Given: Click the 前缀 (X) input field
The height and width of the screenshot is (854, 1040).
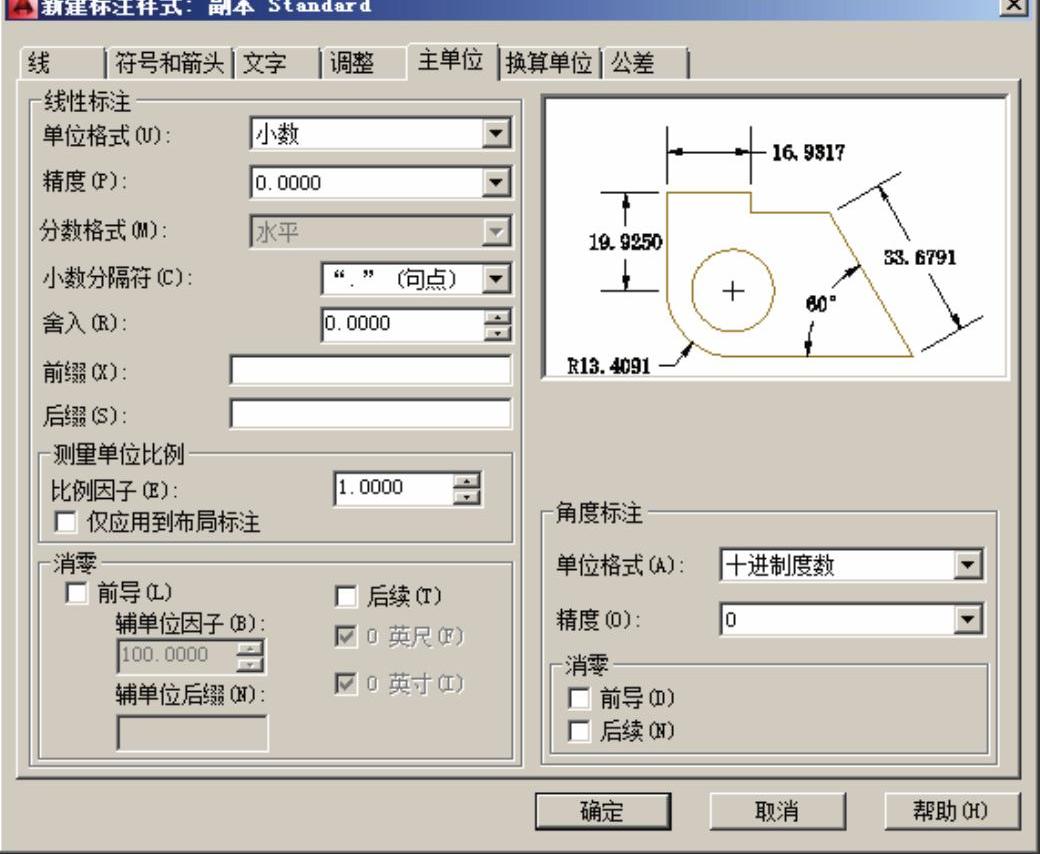Looking at the screenshot, I should tap(370, 370).
